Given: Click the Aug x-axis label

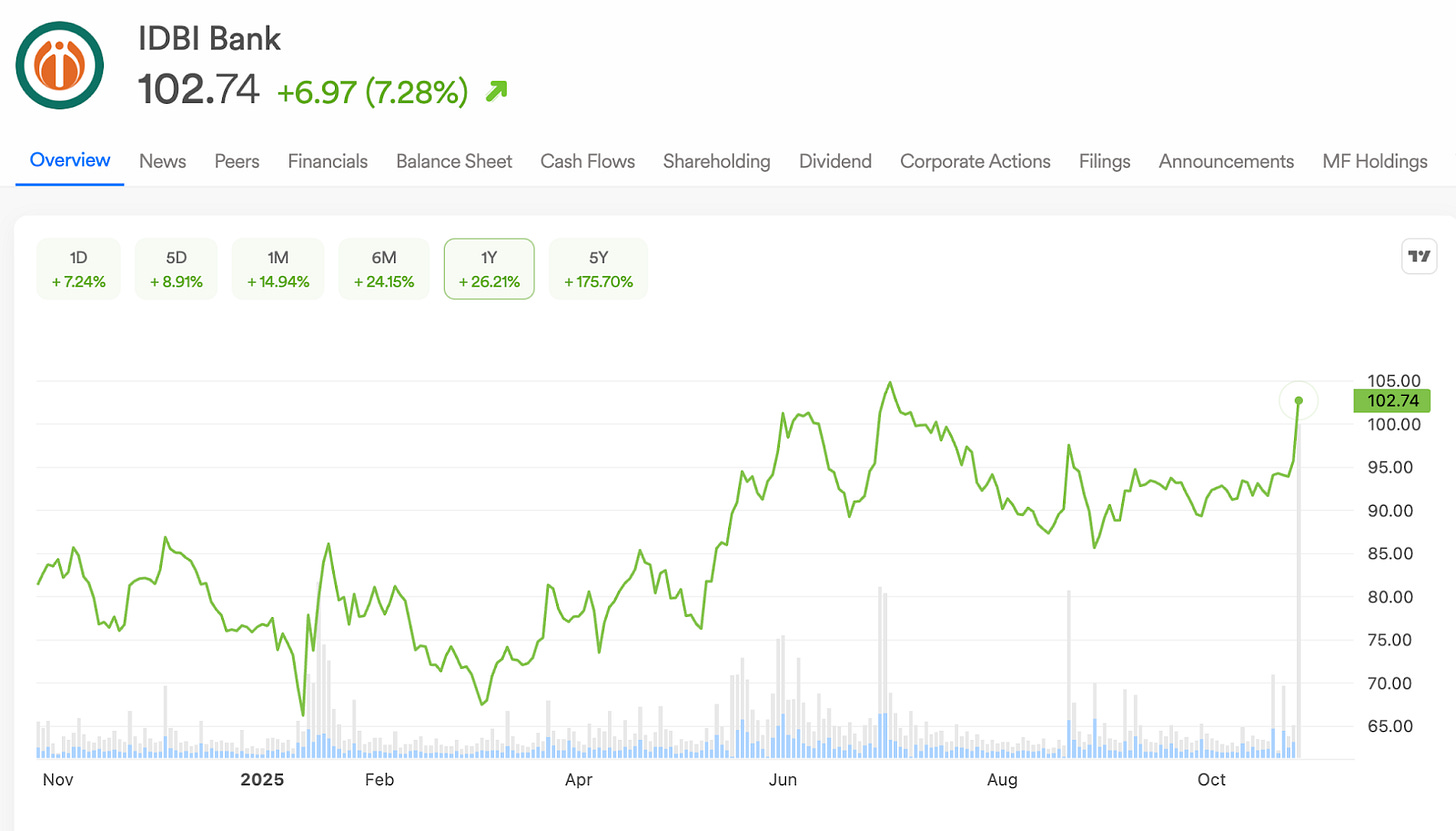Looking at the screenshot, I should click(x=1003, y=779).
